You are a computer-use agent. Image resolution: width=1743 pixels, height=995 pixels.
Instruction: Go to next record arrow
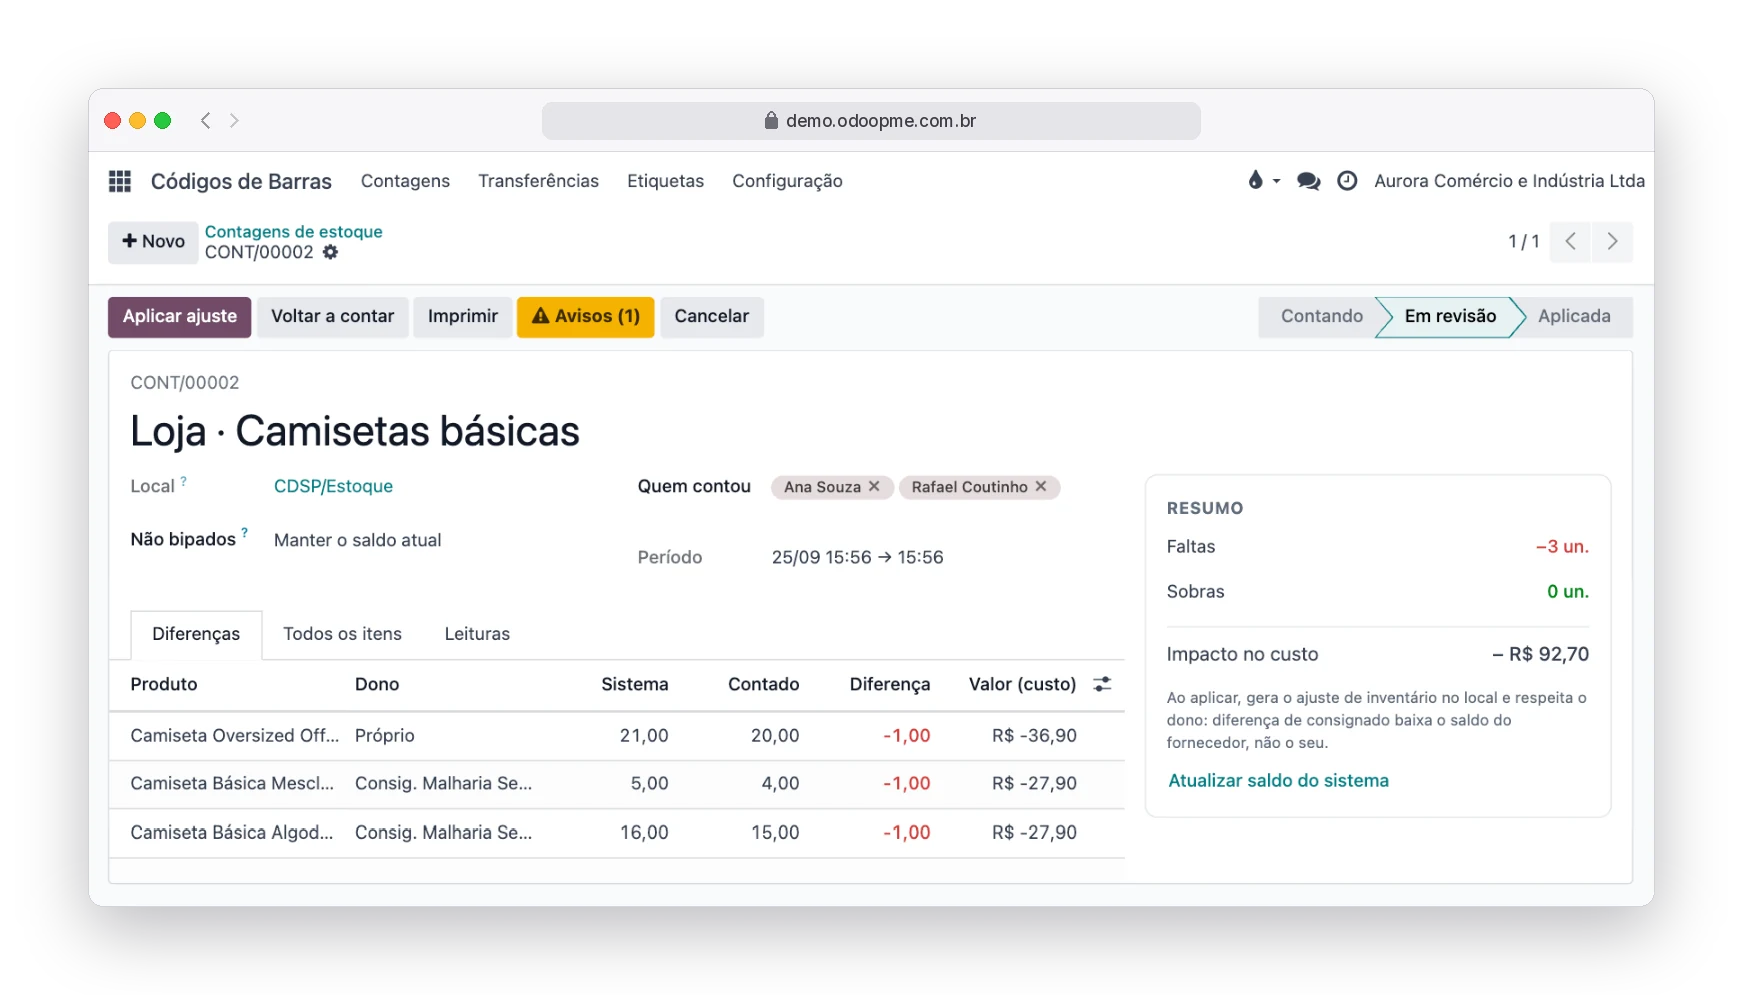point(1612,241)
